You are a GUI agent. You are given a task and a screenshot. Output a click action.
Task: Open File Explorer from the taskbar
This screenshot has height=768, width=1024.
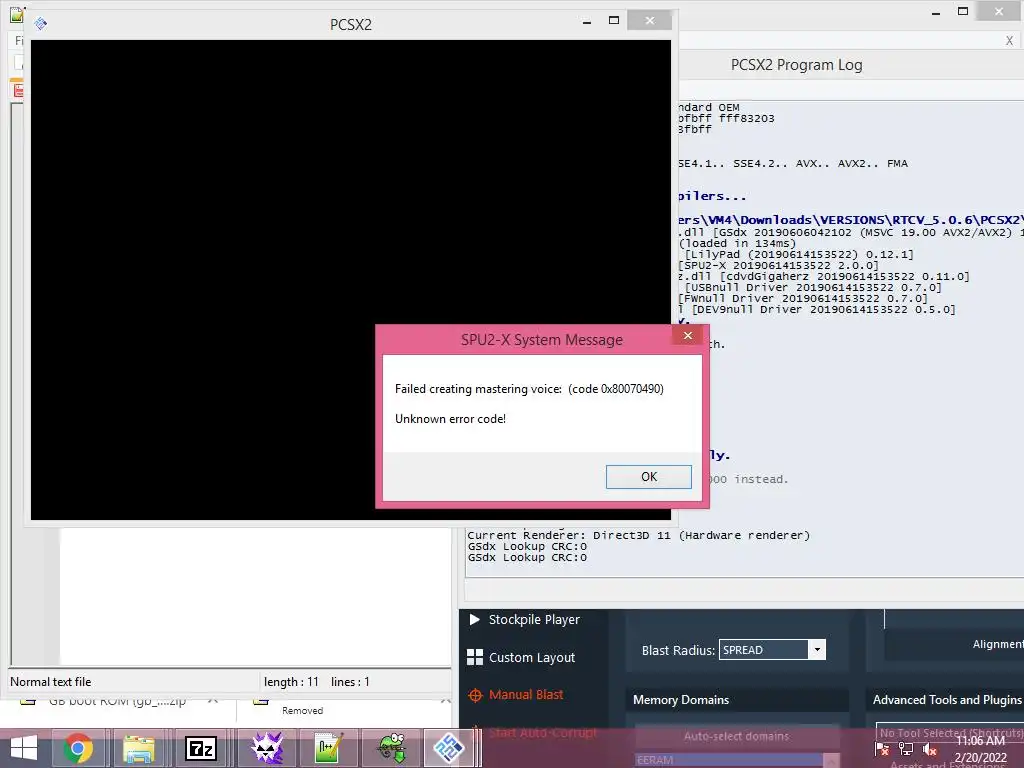point(139,748)
